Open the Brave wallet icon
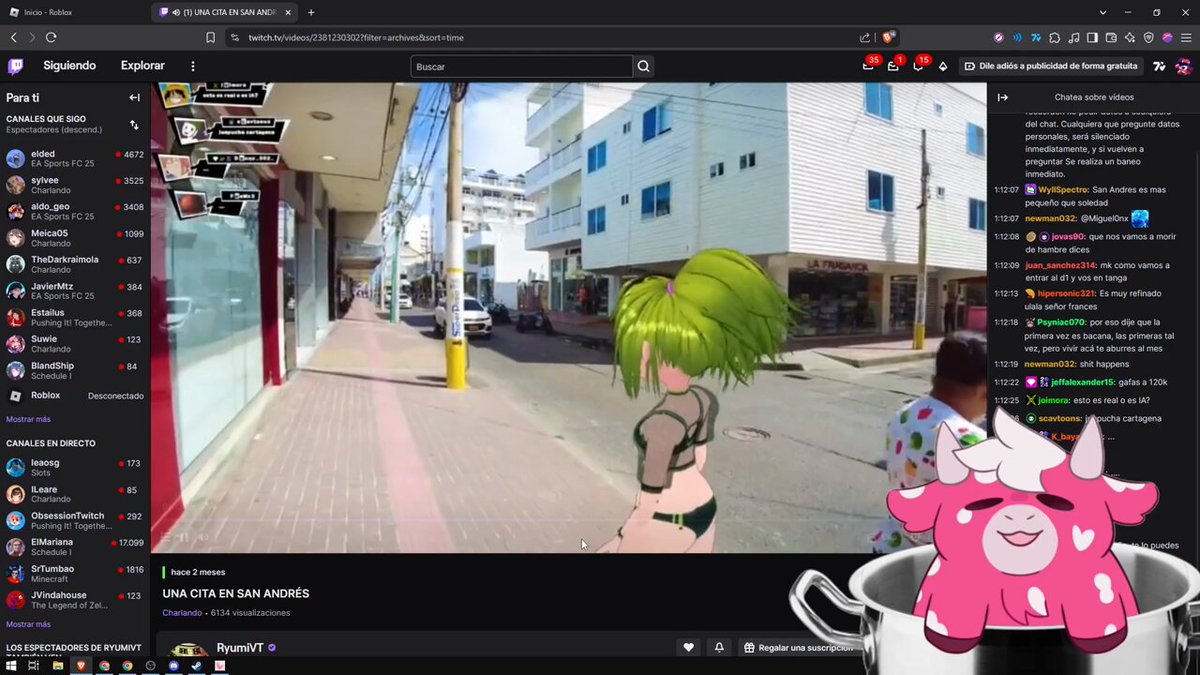 click(1110, 37)
